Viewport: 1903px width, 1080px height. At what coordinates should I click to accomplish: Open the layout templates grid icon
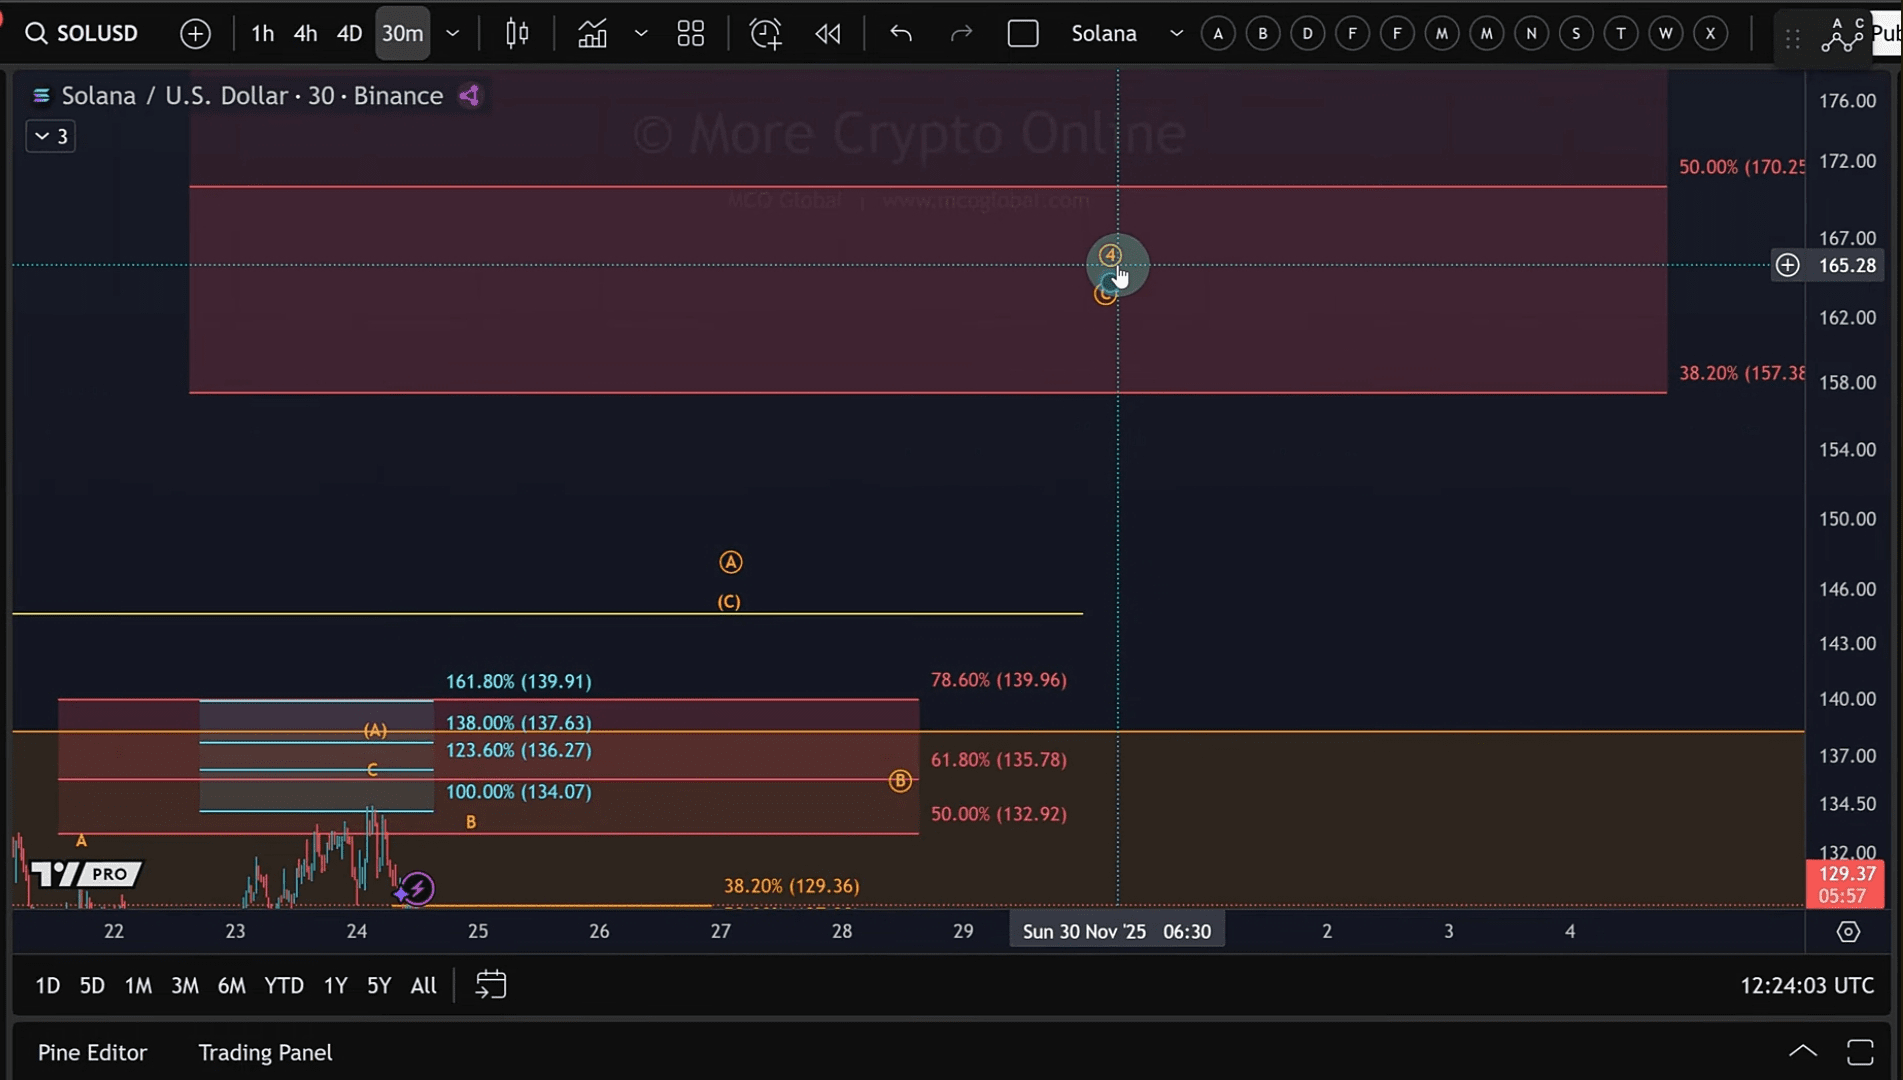[x=690, y=33]
